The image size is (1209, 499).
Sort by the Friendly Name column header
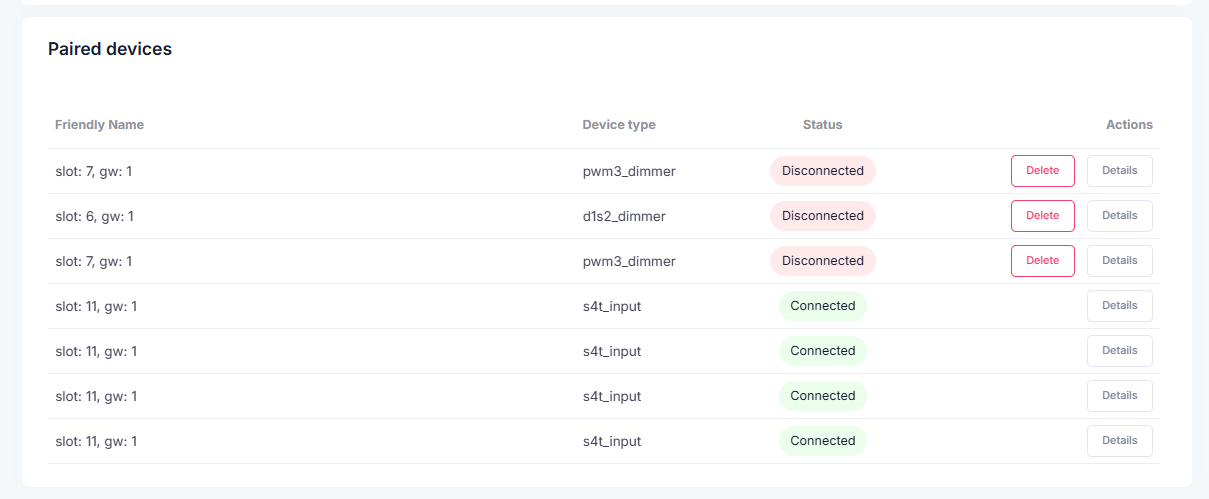coord(99,125)
